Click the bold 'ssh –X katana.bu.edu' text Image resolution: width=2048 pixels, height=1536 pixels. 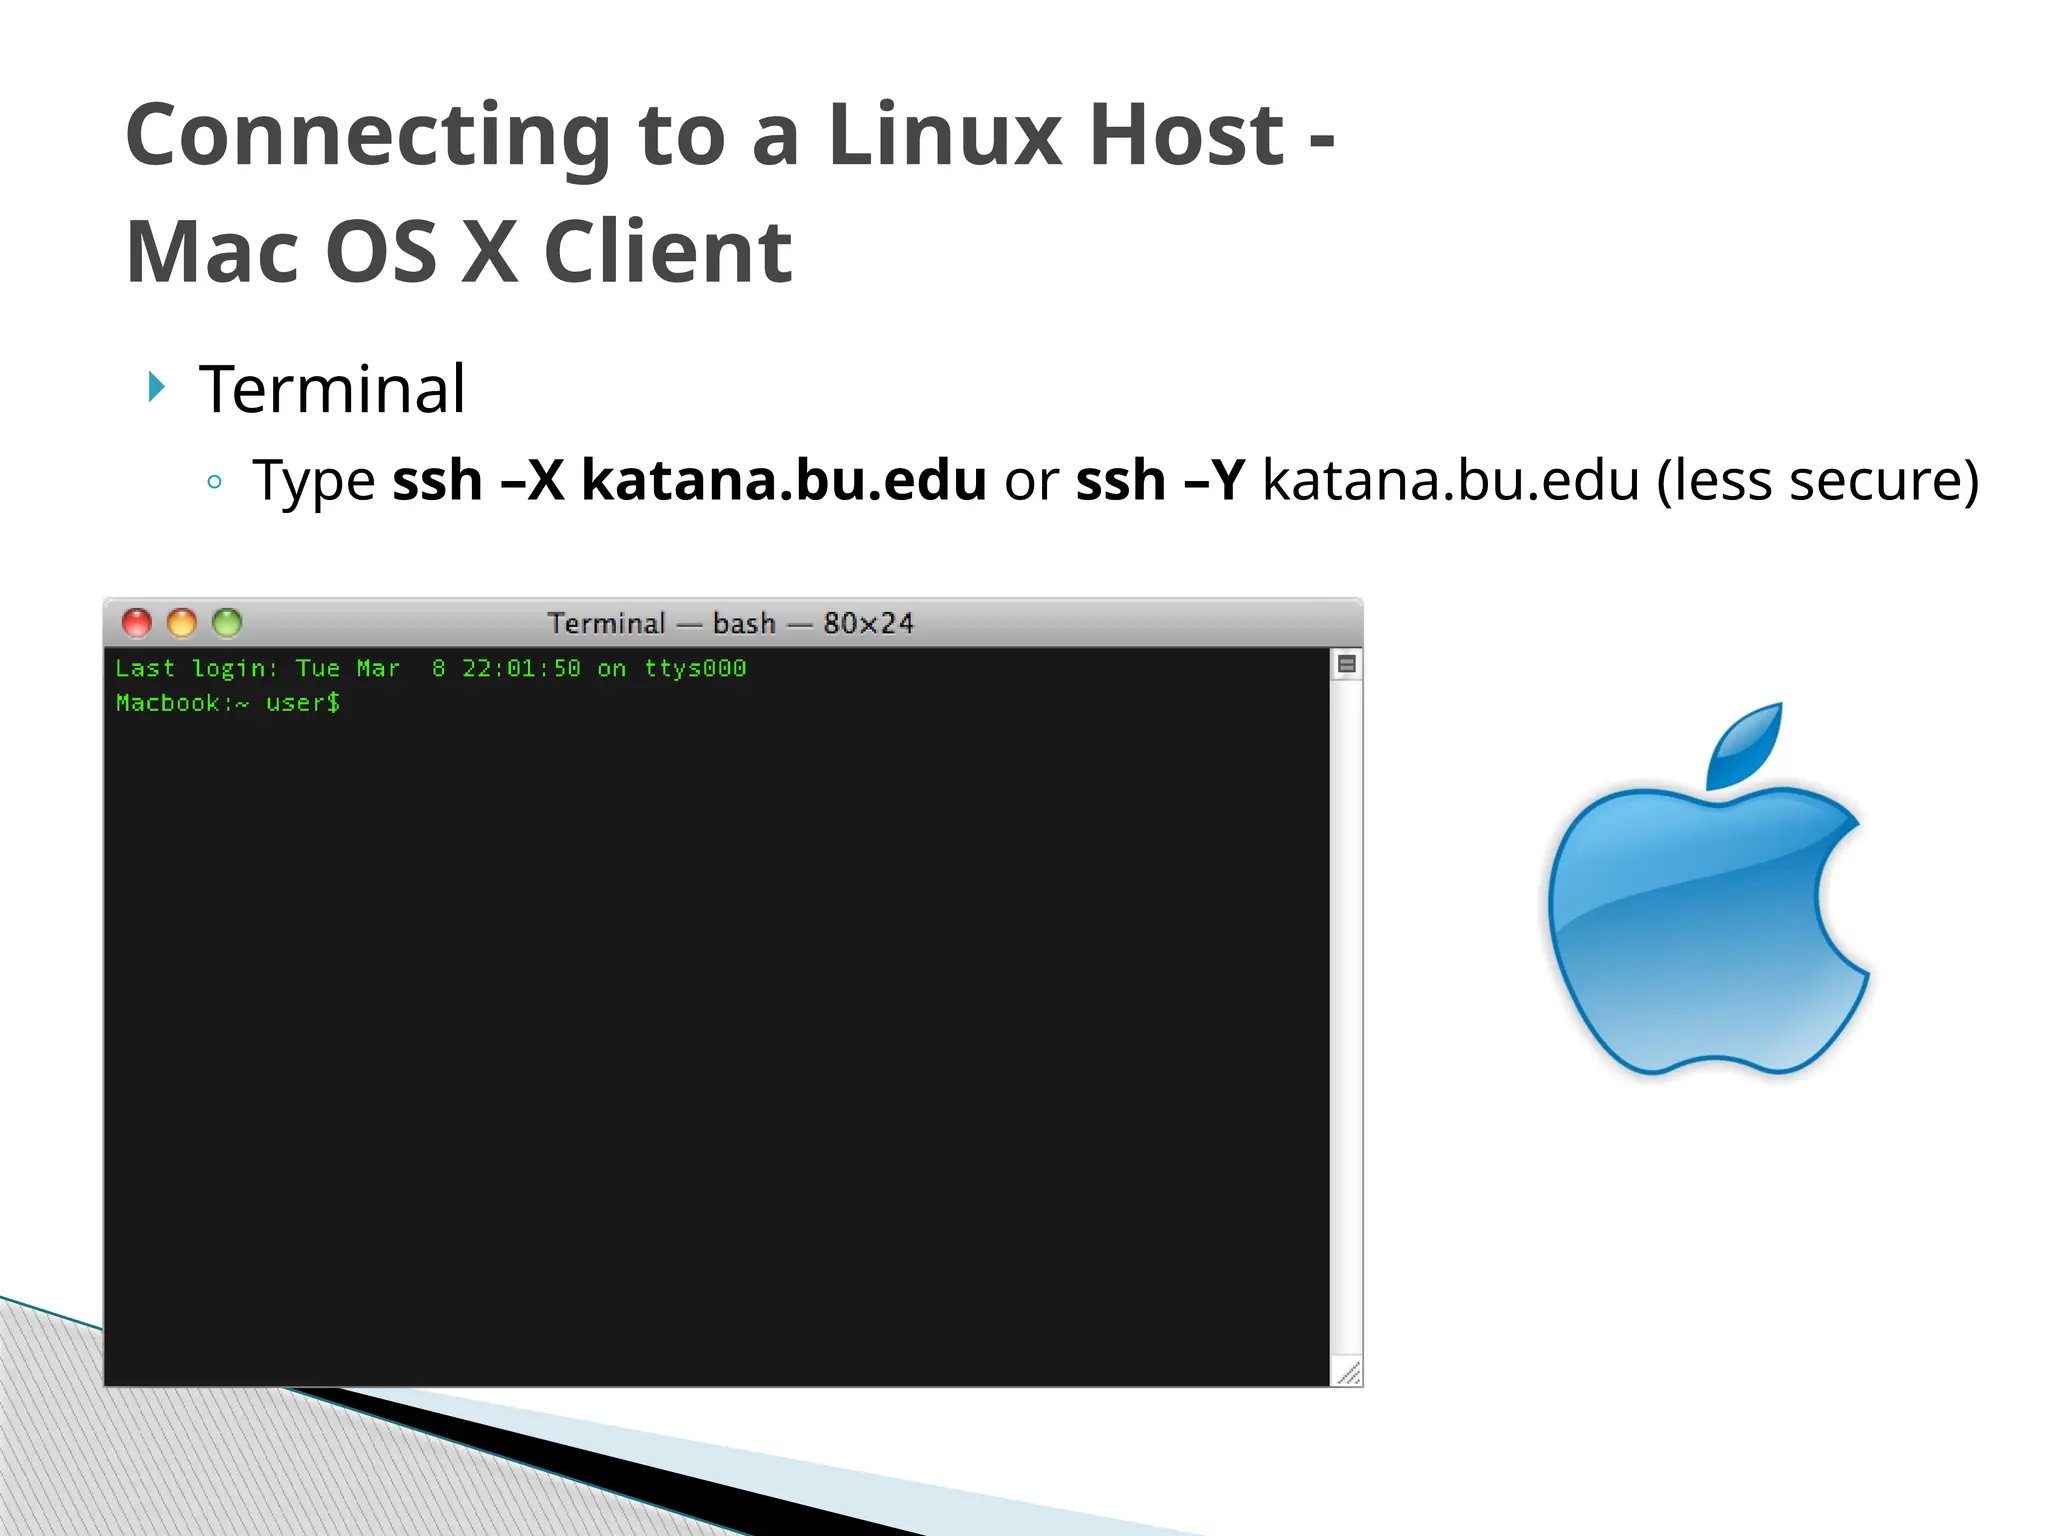[x=689, y=480]
